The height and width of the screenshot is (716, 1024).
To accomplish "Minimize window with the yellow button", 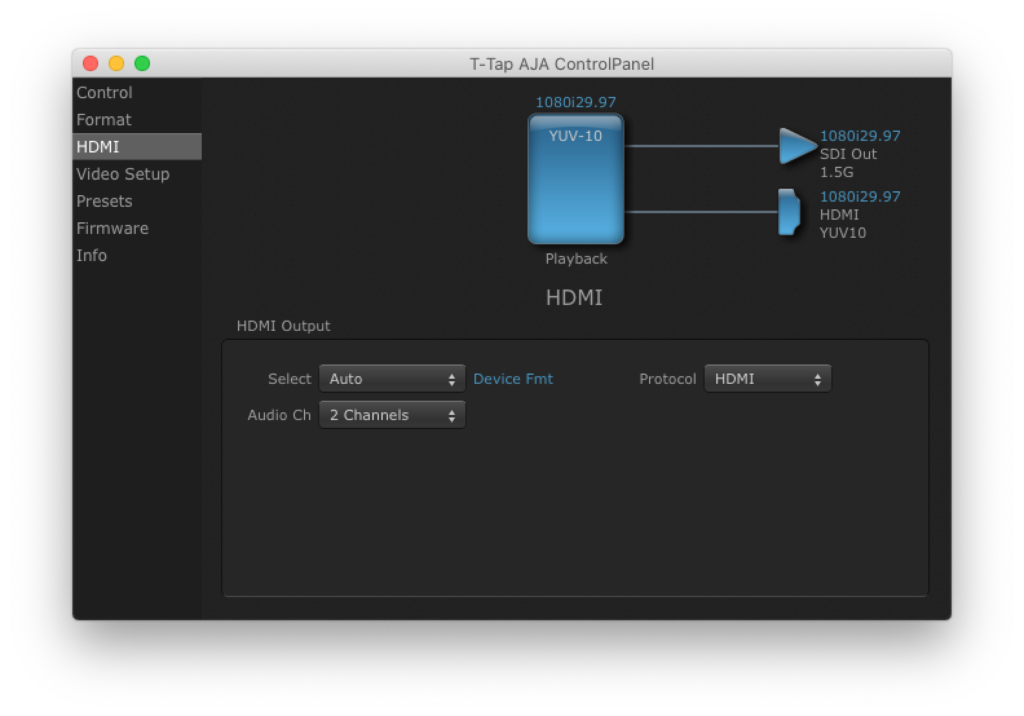I will click(x=116, y=63).
